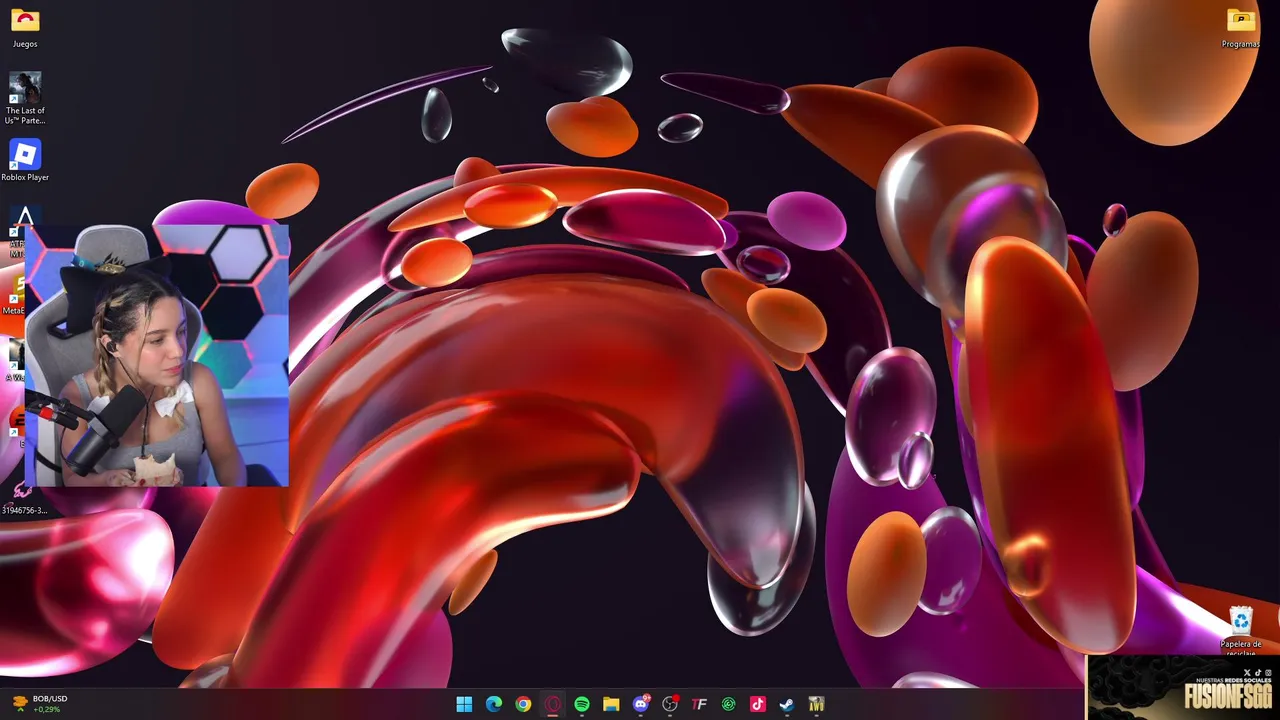The height and width of the screenshot is (720, 1280).
Task: Open the Juegos folder on desktop
Action: pos(25,28)
